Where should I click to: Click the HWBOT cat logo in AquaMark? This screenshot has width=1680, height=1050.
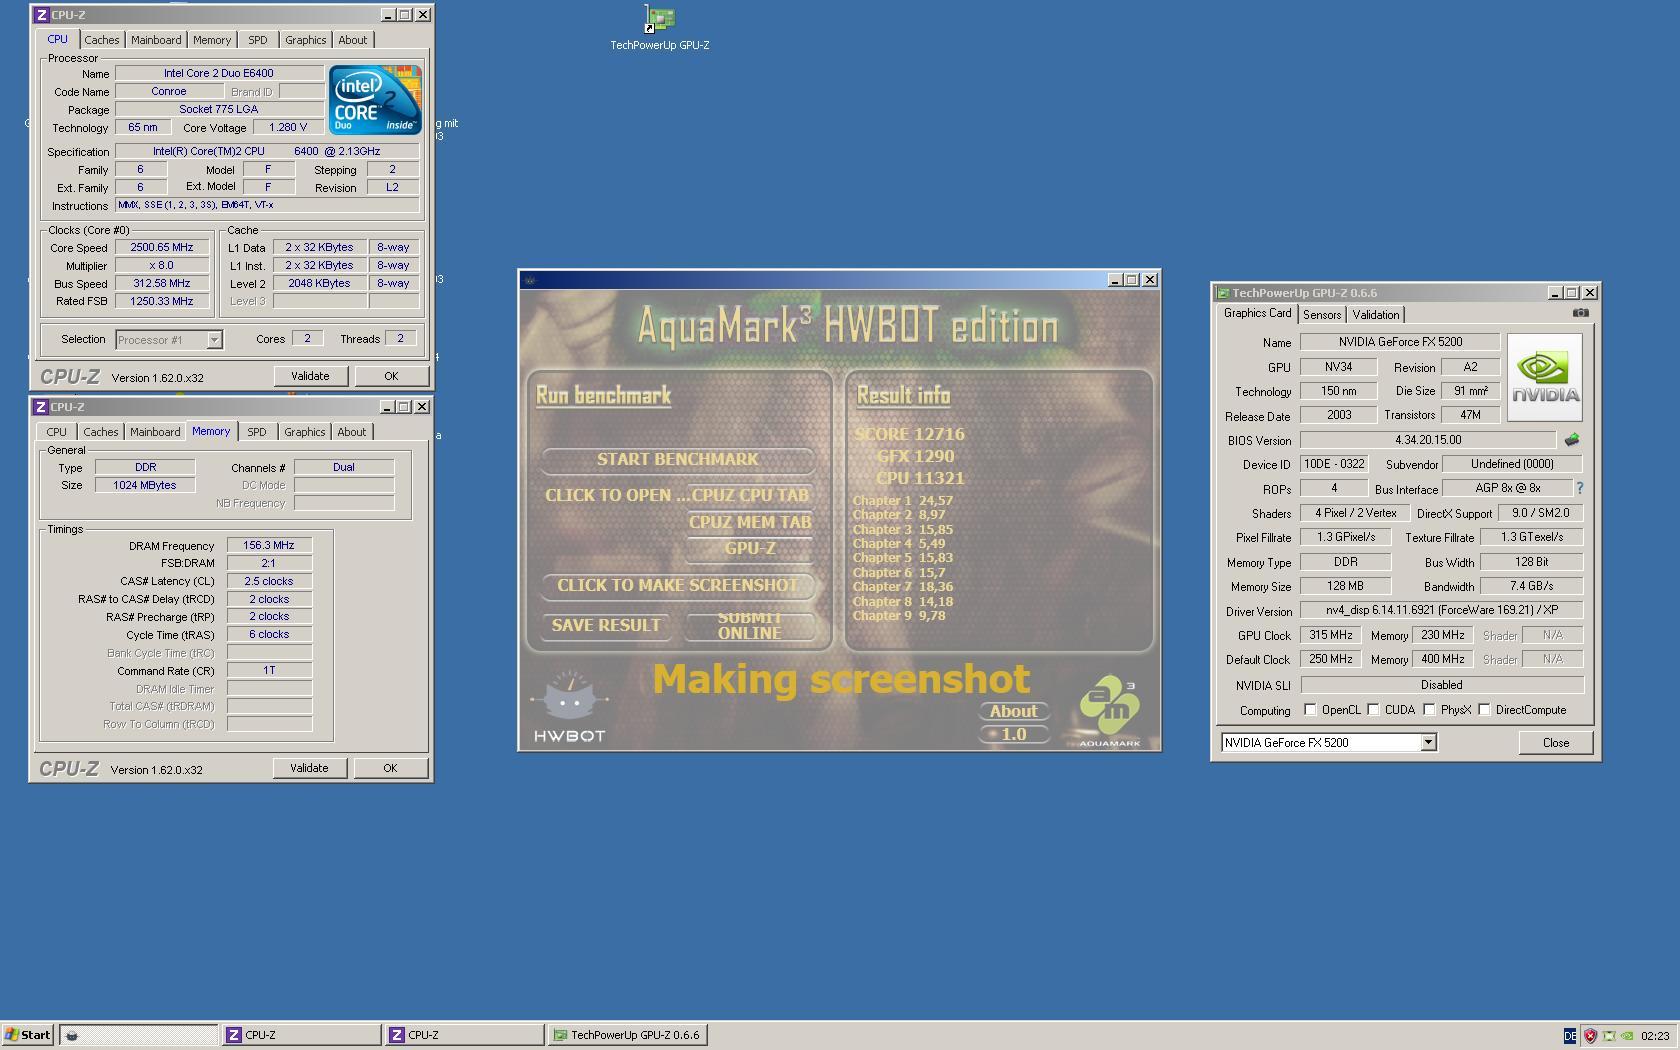pos(570,706)
